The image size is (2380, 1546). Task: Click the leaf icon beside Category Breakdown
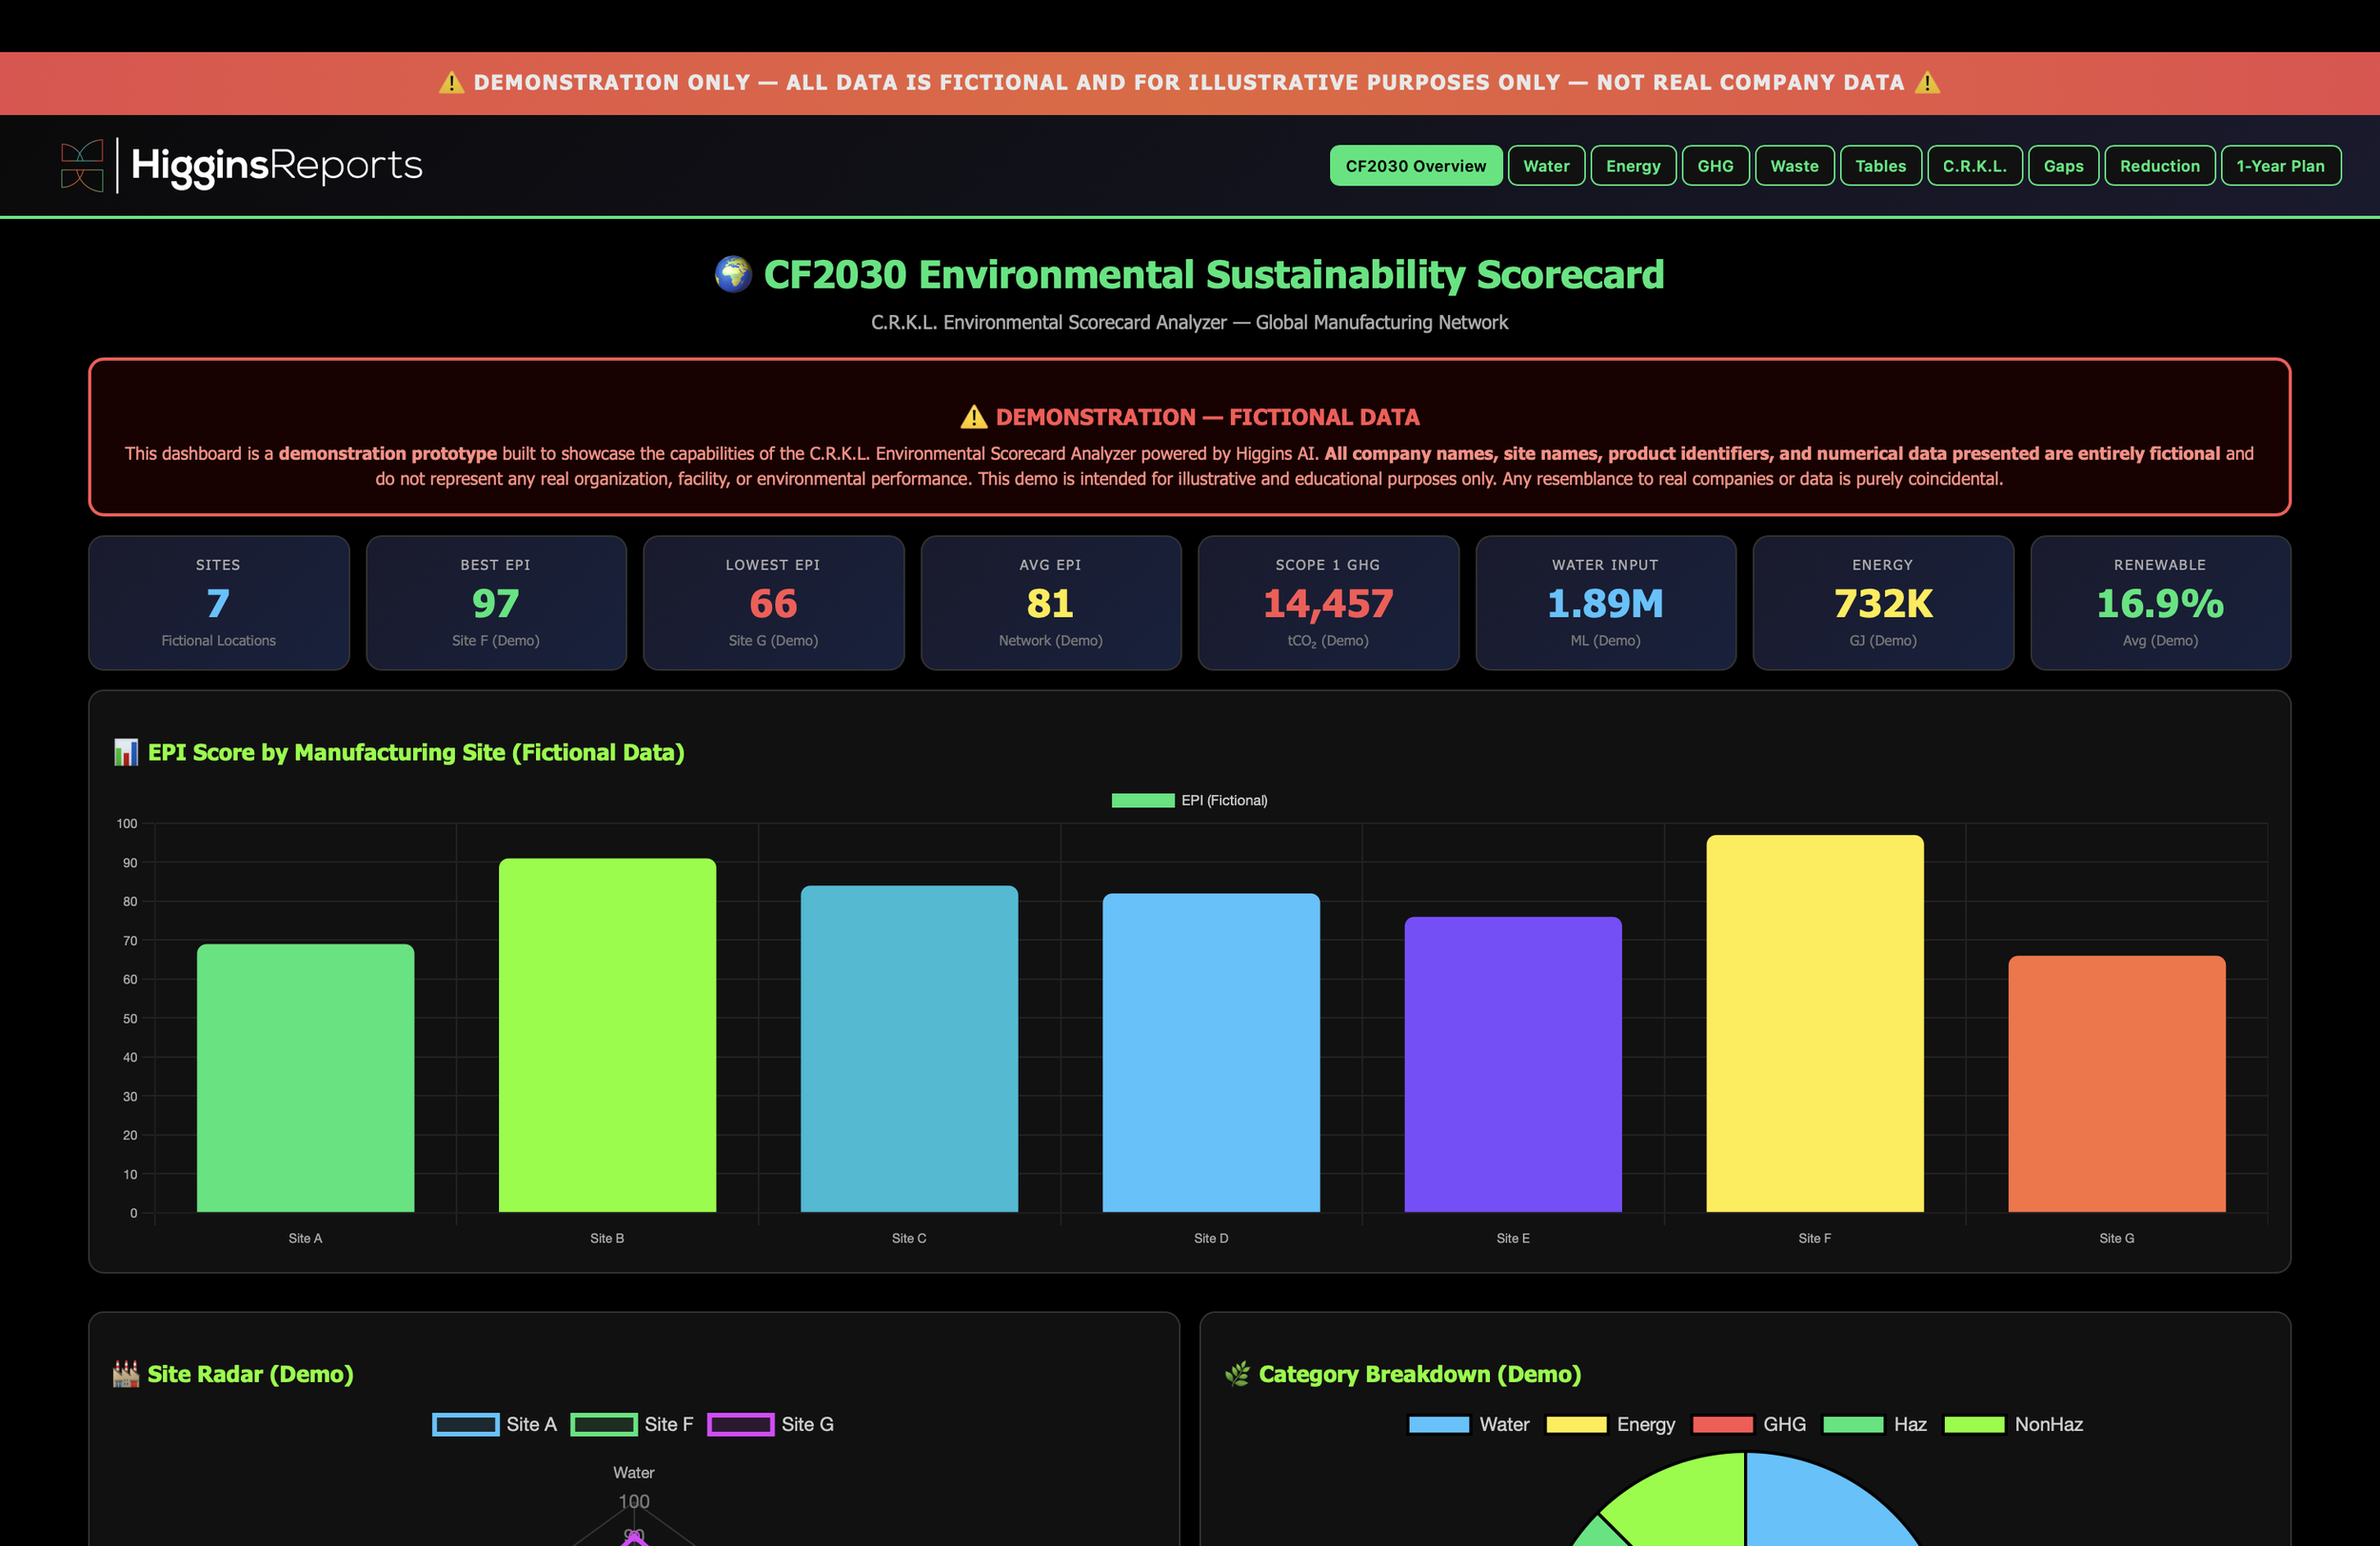1237,1374
